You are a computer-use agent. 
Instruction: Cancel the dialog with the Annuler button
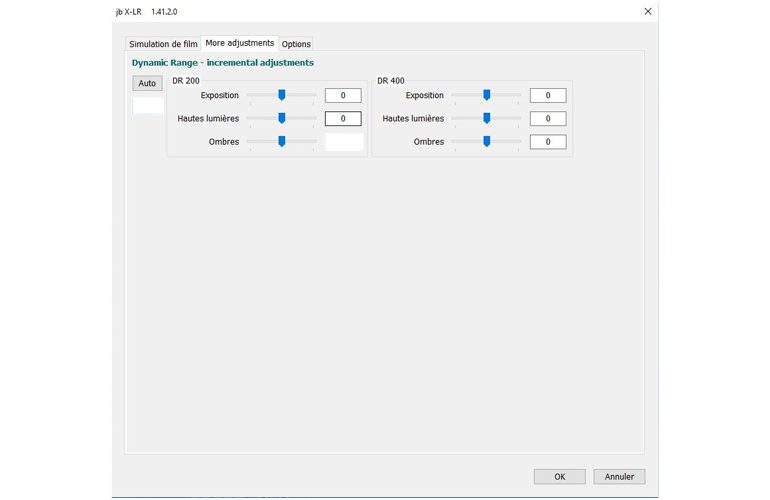pyautogui.click(x=619, y=477)
